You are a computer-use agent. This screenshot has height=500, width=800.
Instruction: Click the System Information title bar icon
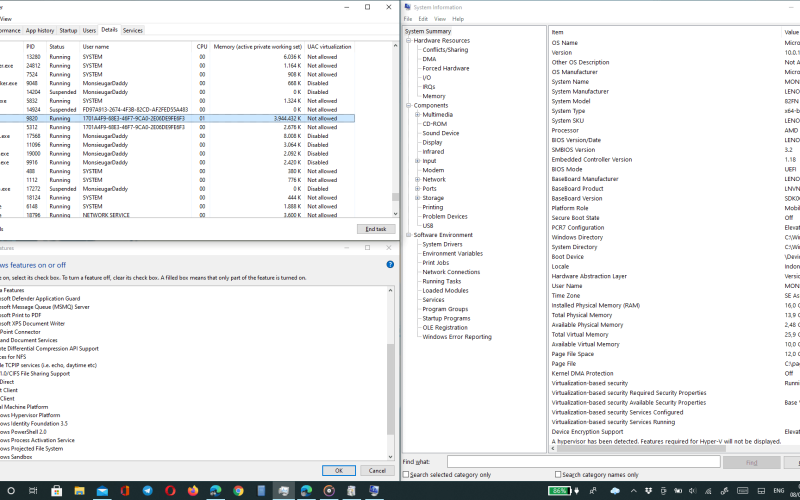(x=407, y=7)
